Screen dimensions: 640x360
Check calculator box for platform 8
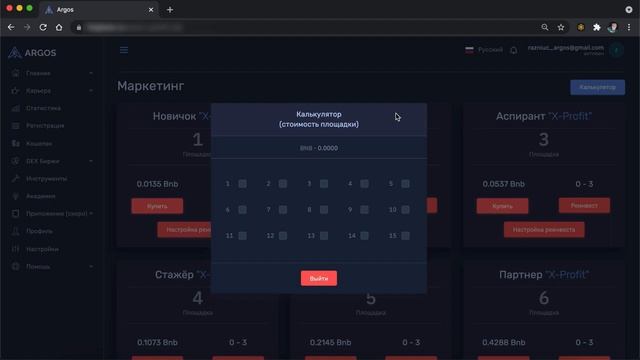pyautogui.click(x=324, y=210)
